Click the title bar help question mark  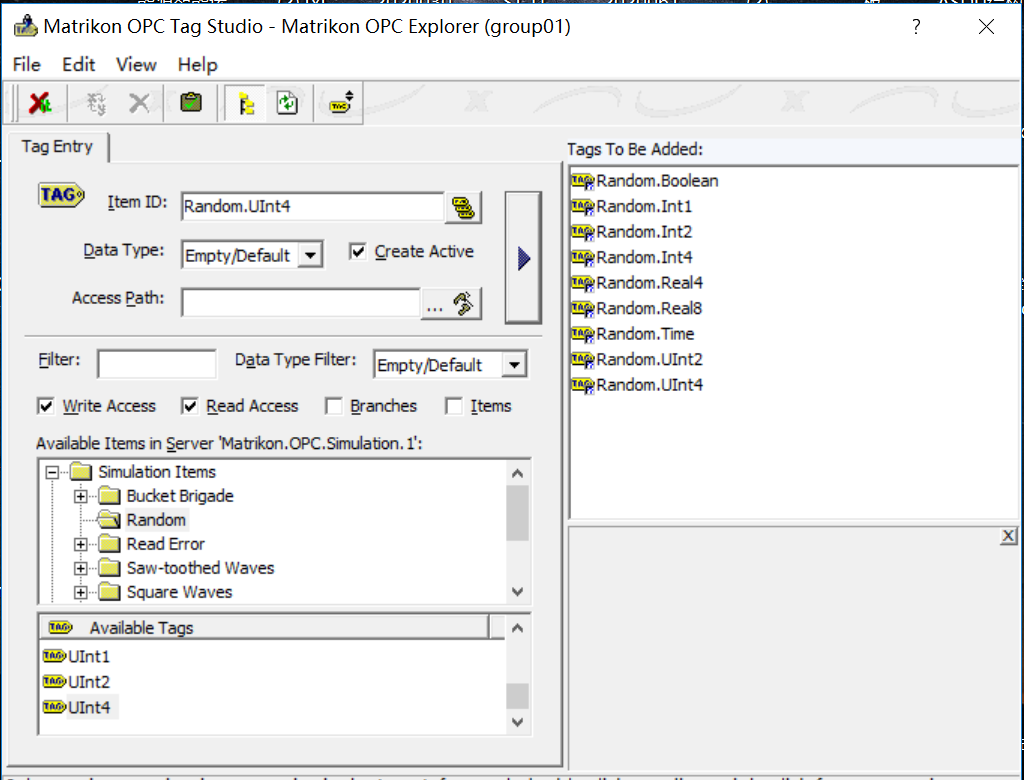pos(916,27)
